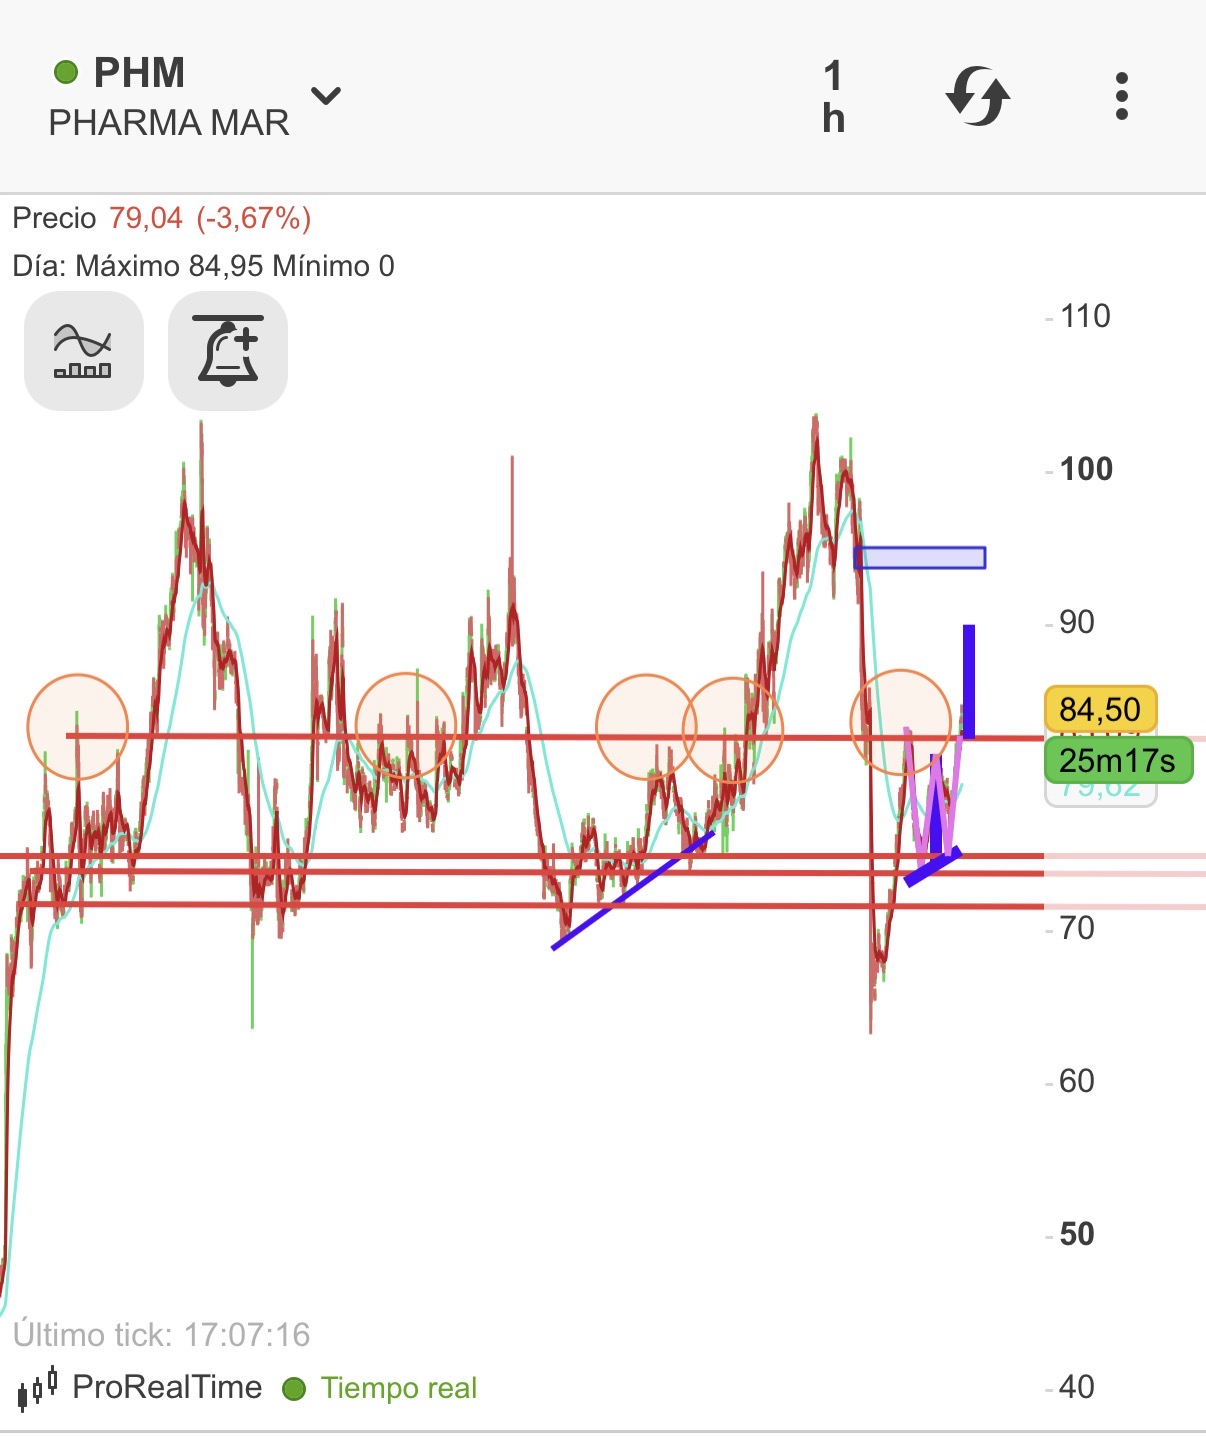Tap the Día: Máximo 84,95 Mínimo 0 line
Image resolution: width=1206 pixels, height=1436 pixels.
204,266
